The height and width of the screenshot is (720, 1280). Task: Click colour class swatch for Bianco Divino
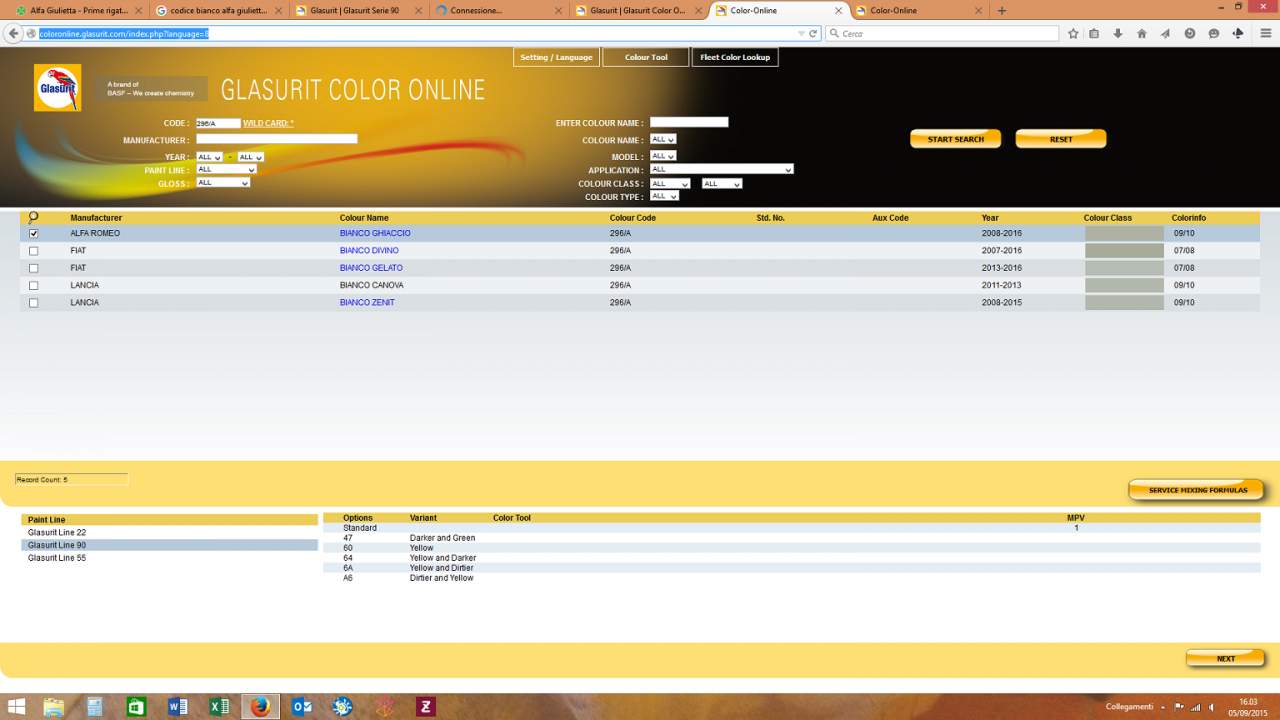coord(1124,251)
